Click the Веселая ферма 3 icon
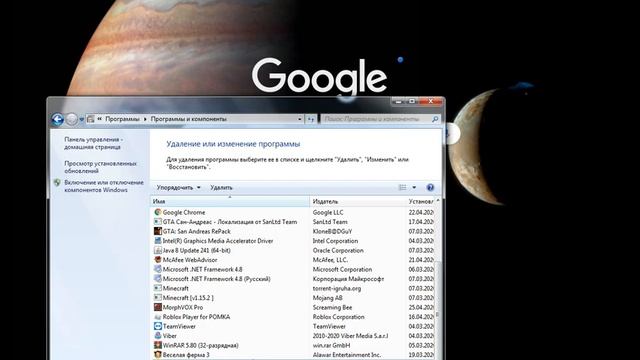Screen dimensions: 640x360 point(158,355)
